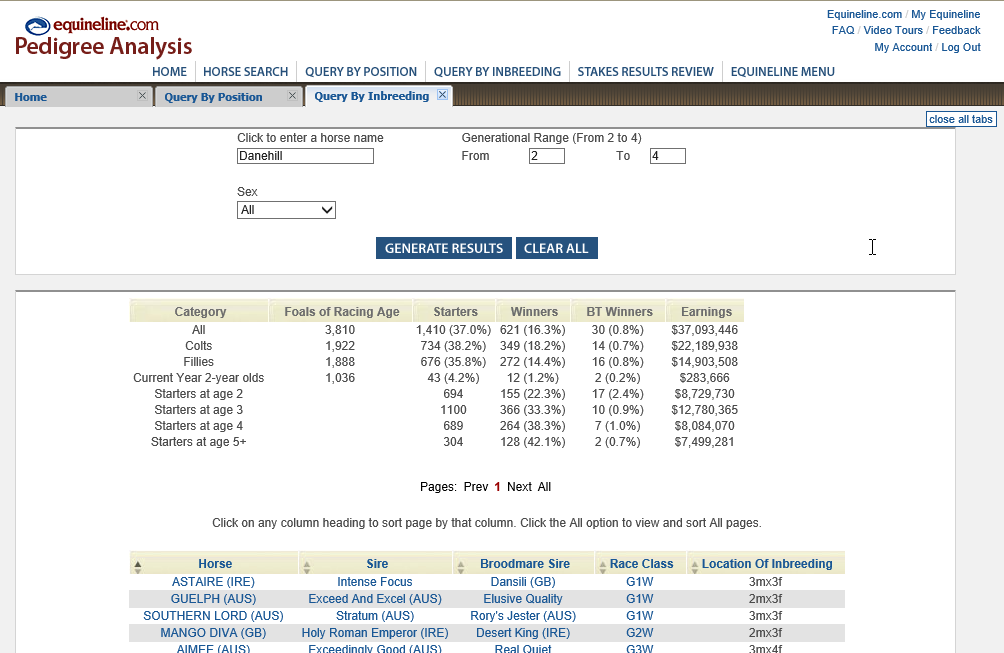The height and width of the screenshot is (653, 1004).
Task: Click the generational range From field
Action: [546, 156]
